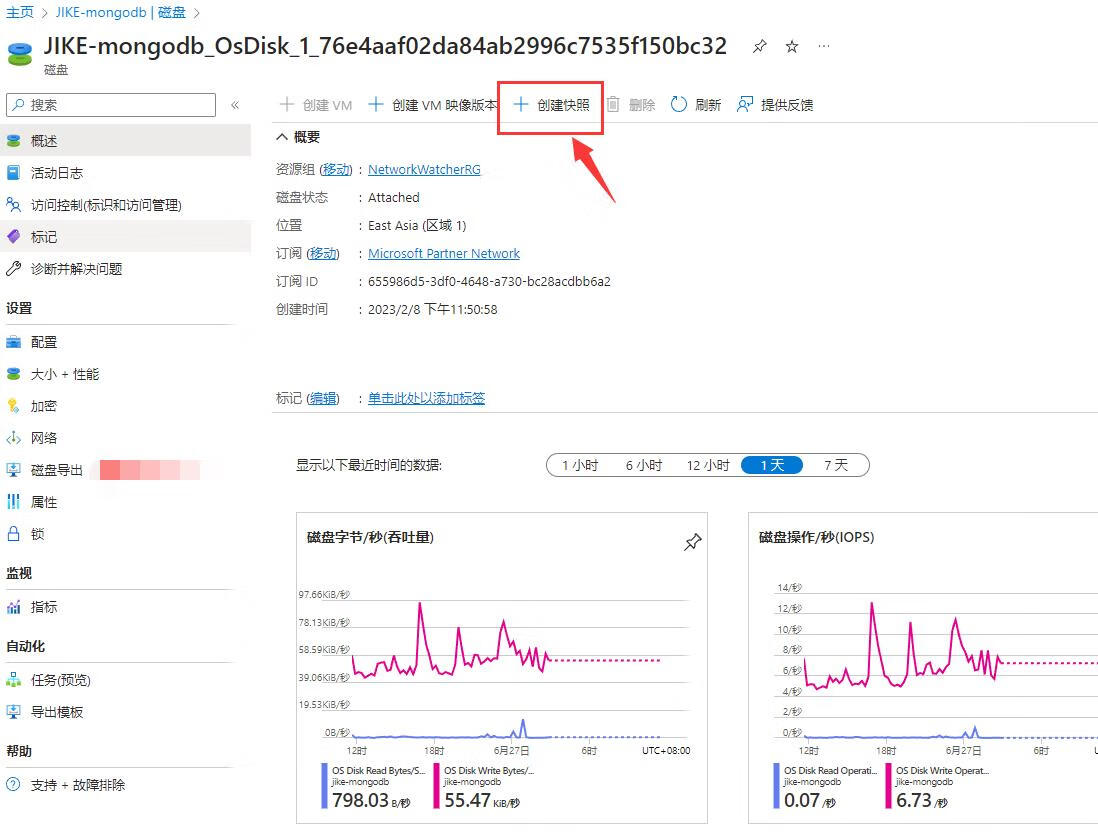Image resolution: width=1098 pixels, height=837 pixels.
Task: Open the 指标 metrics page
Action: pos(125,607)
